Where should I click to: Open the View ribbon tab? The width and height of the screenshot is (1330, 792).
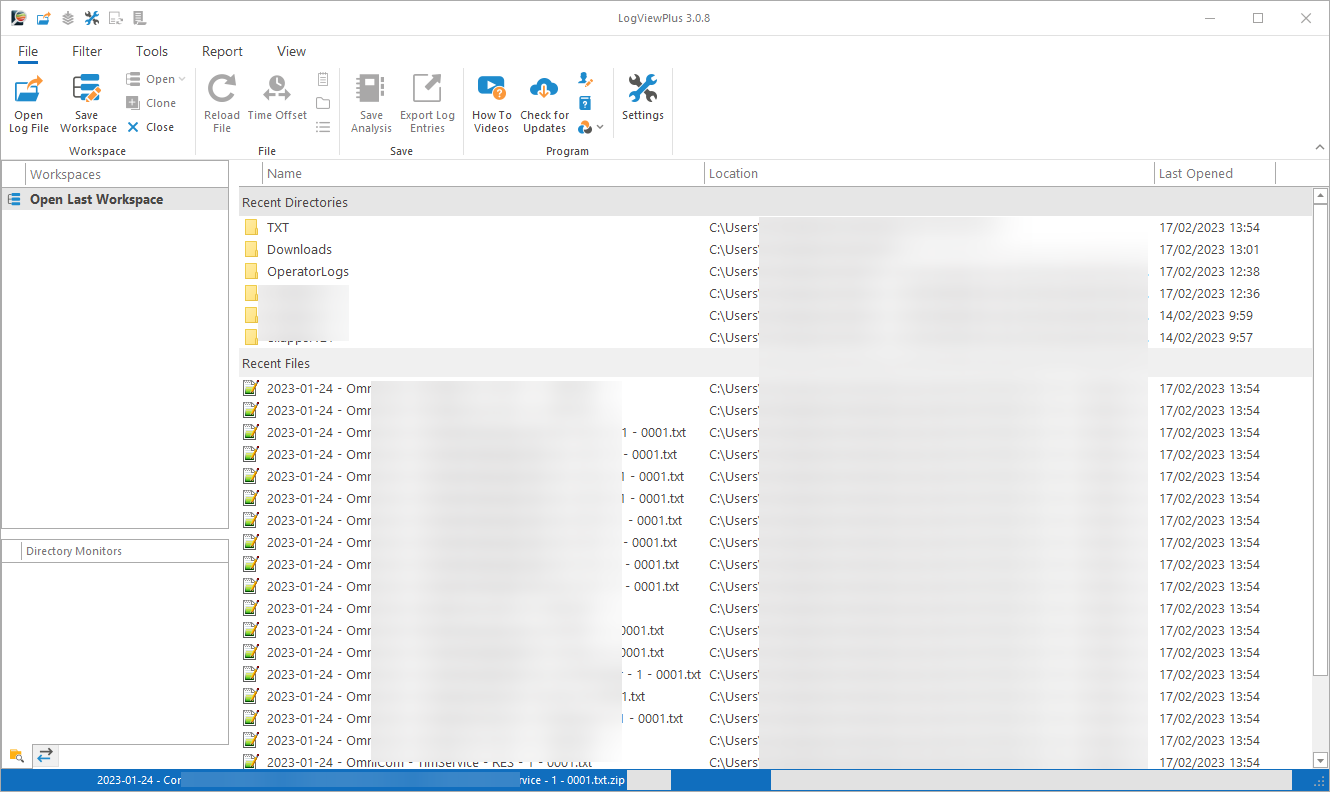(x=292, y=51)
